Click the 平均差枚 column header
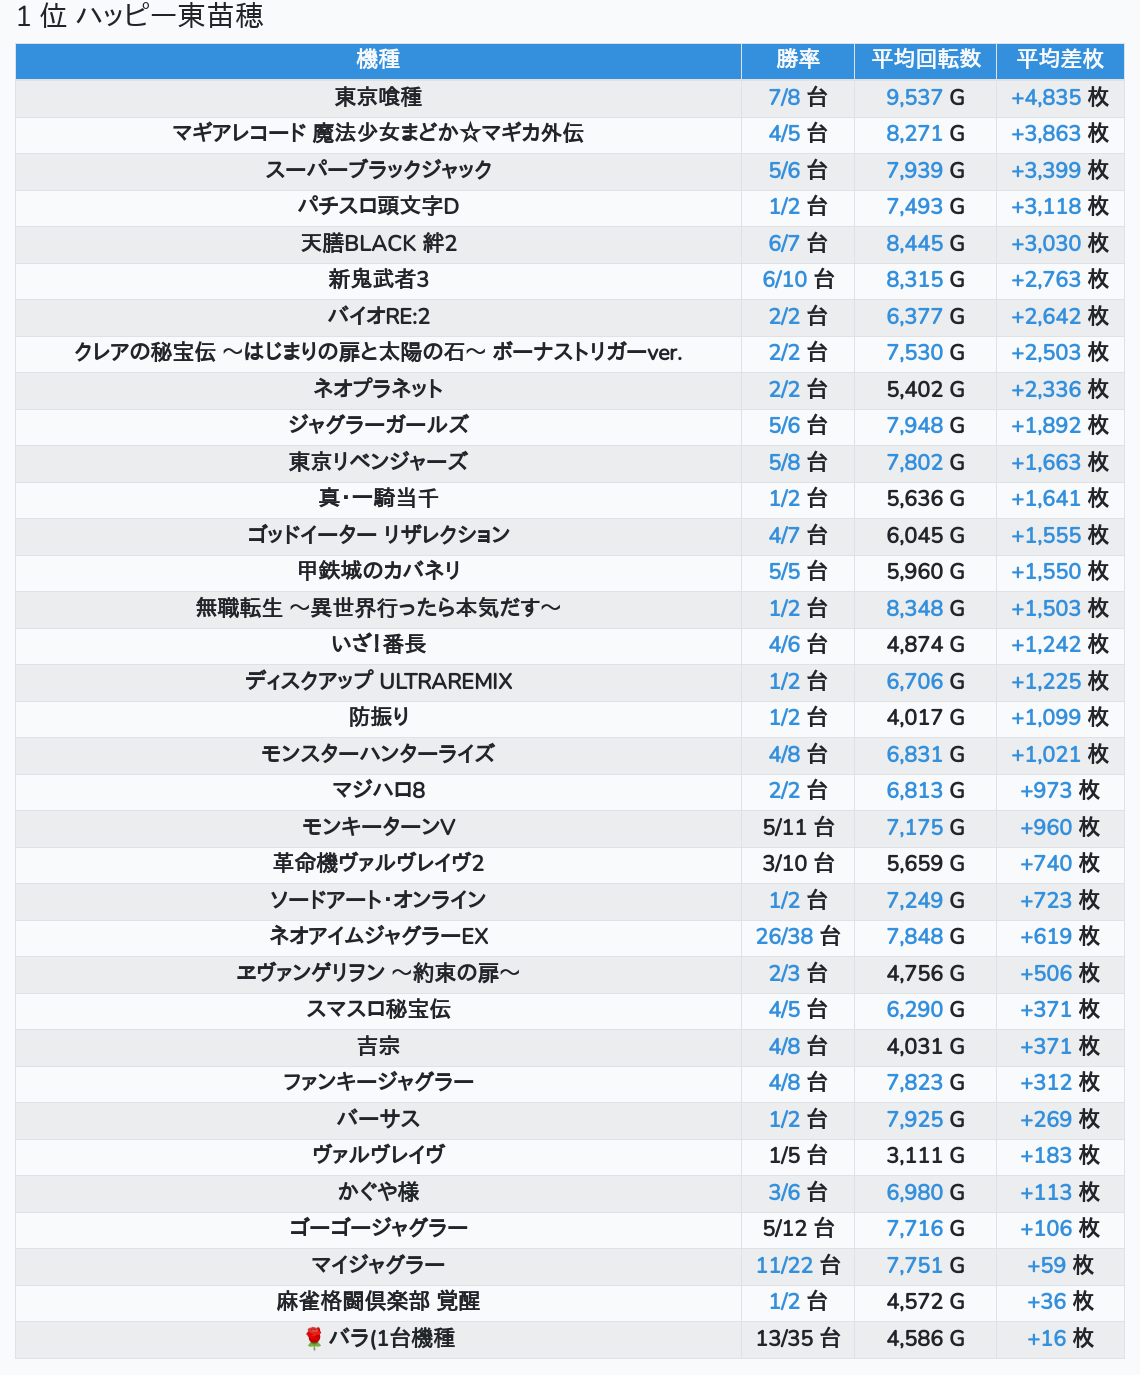The width and height of the screenshot is (1140, 1375). tap(1059, 60)
